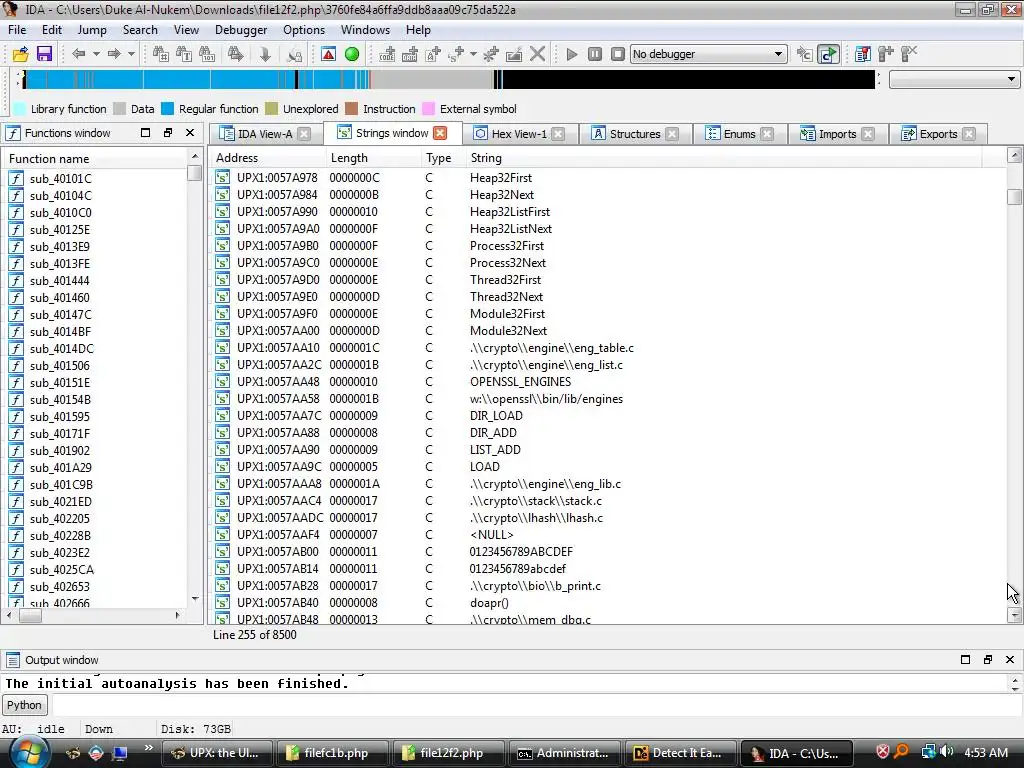The height and width of the screenshot is (768, 1024).
Task: Click the External symbol pink swatch
Action: 428,109
